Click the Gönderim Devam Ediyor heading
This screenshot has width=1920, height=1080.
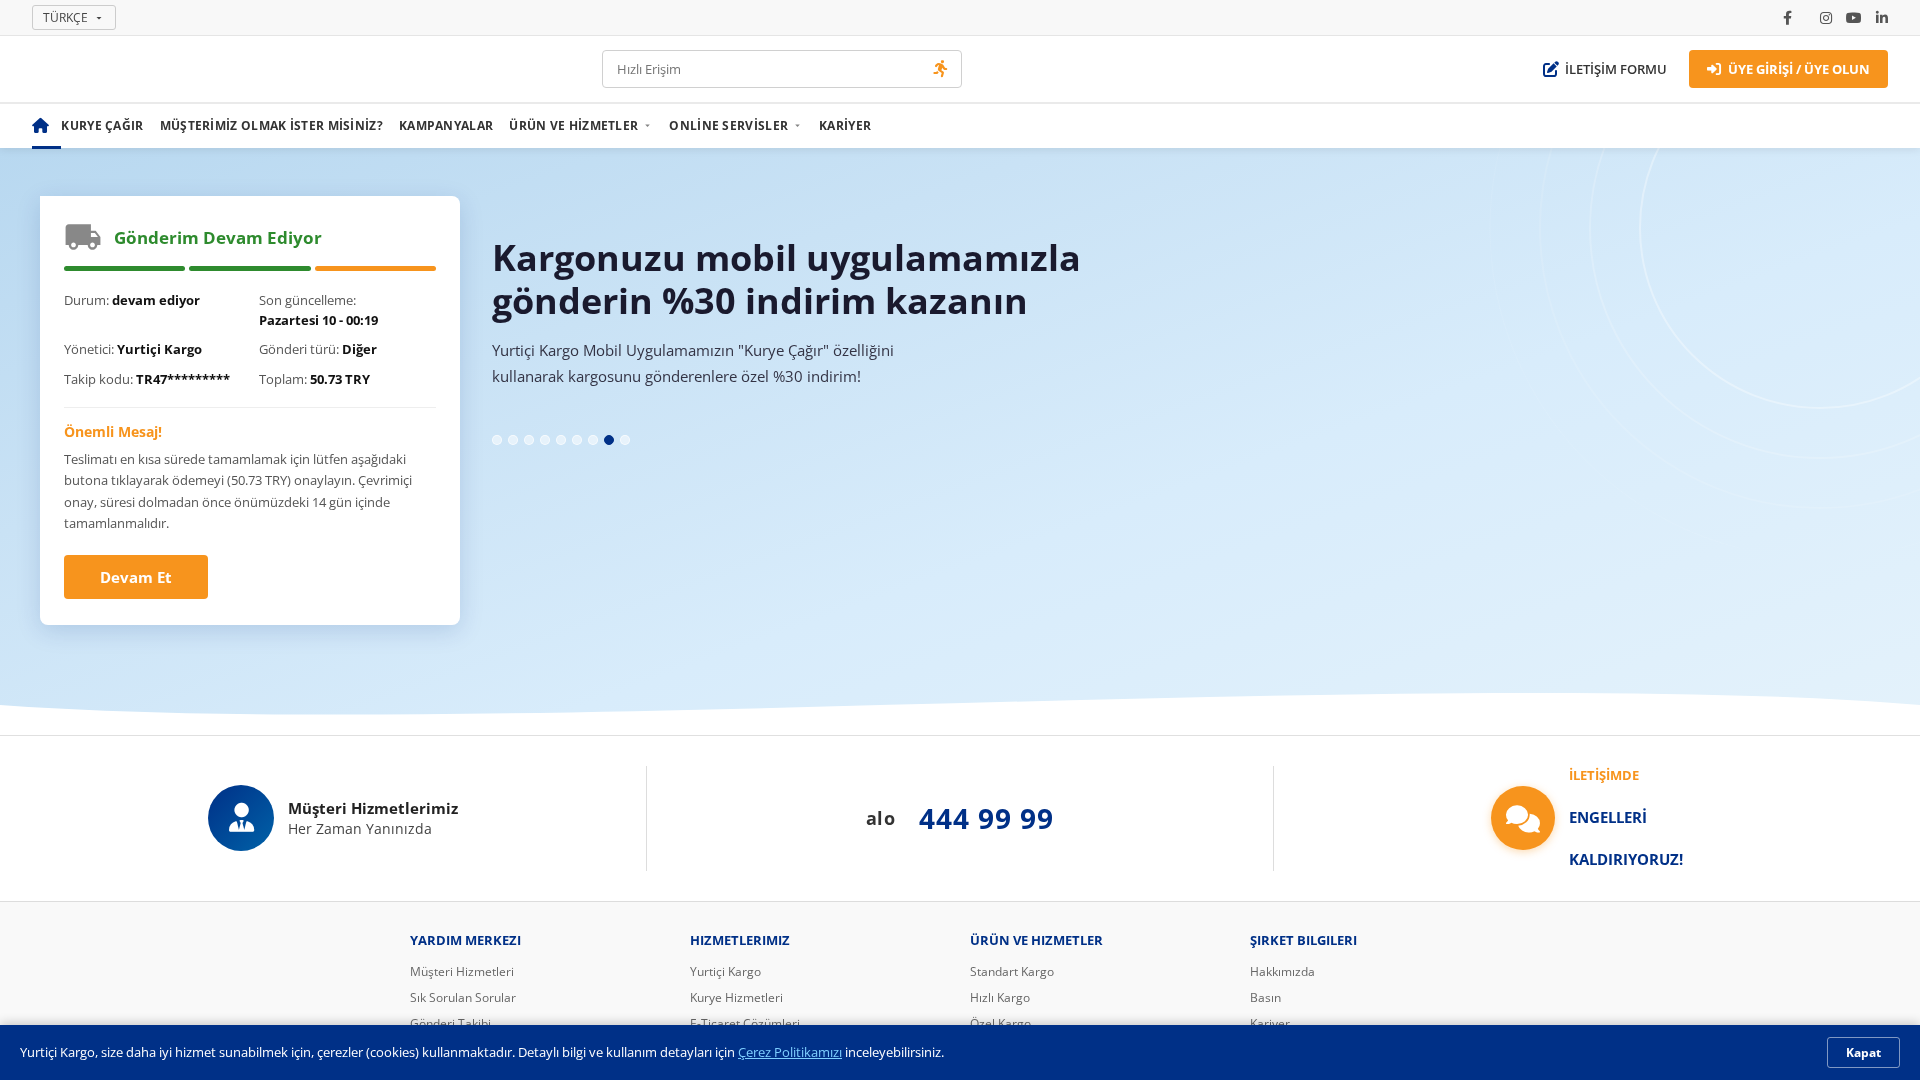(218, 237)
